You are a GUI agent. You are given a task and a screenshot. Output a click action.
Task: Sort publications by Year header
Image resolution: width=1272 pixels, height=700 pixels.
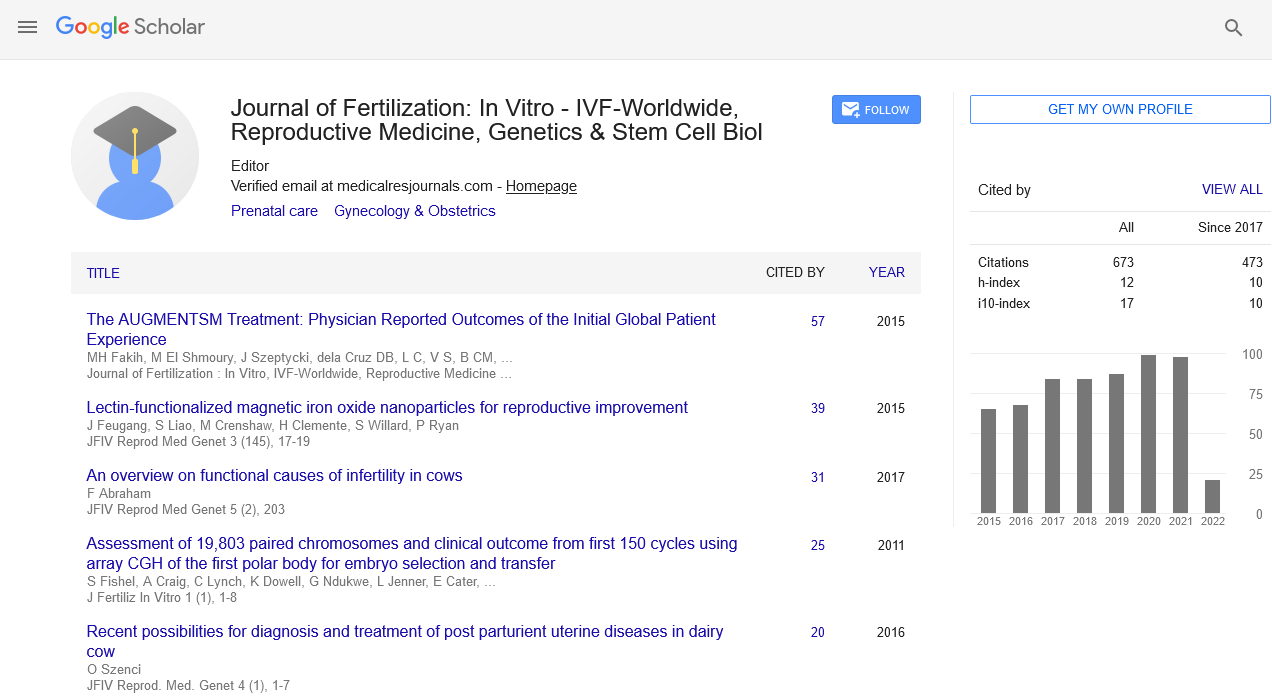pyautogui.click(x=886, y=272)
